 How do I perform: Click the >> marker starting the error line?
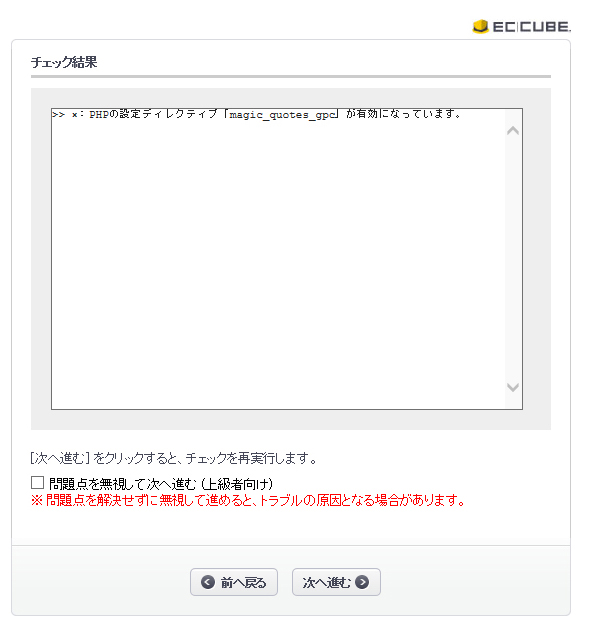58,115
